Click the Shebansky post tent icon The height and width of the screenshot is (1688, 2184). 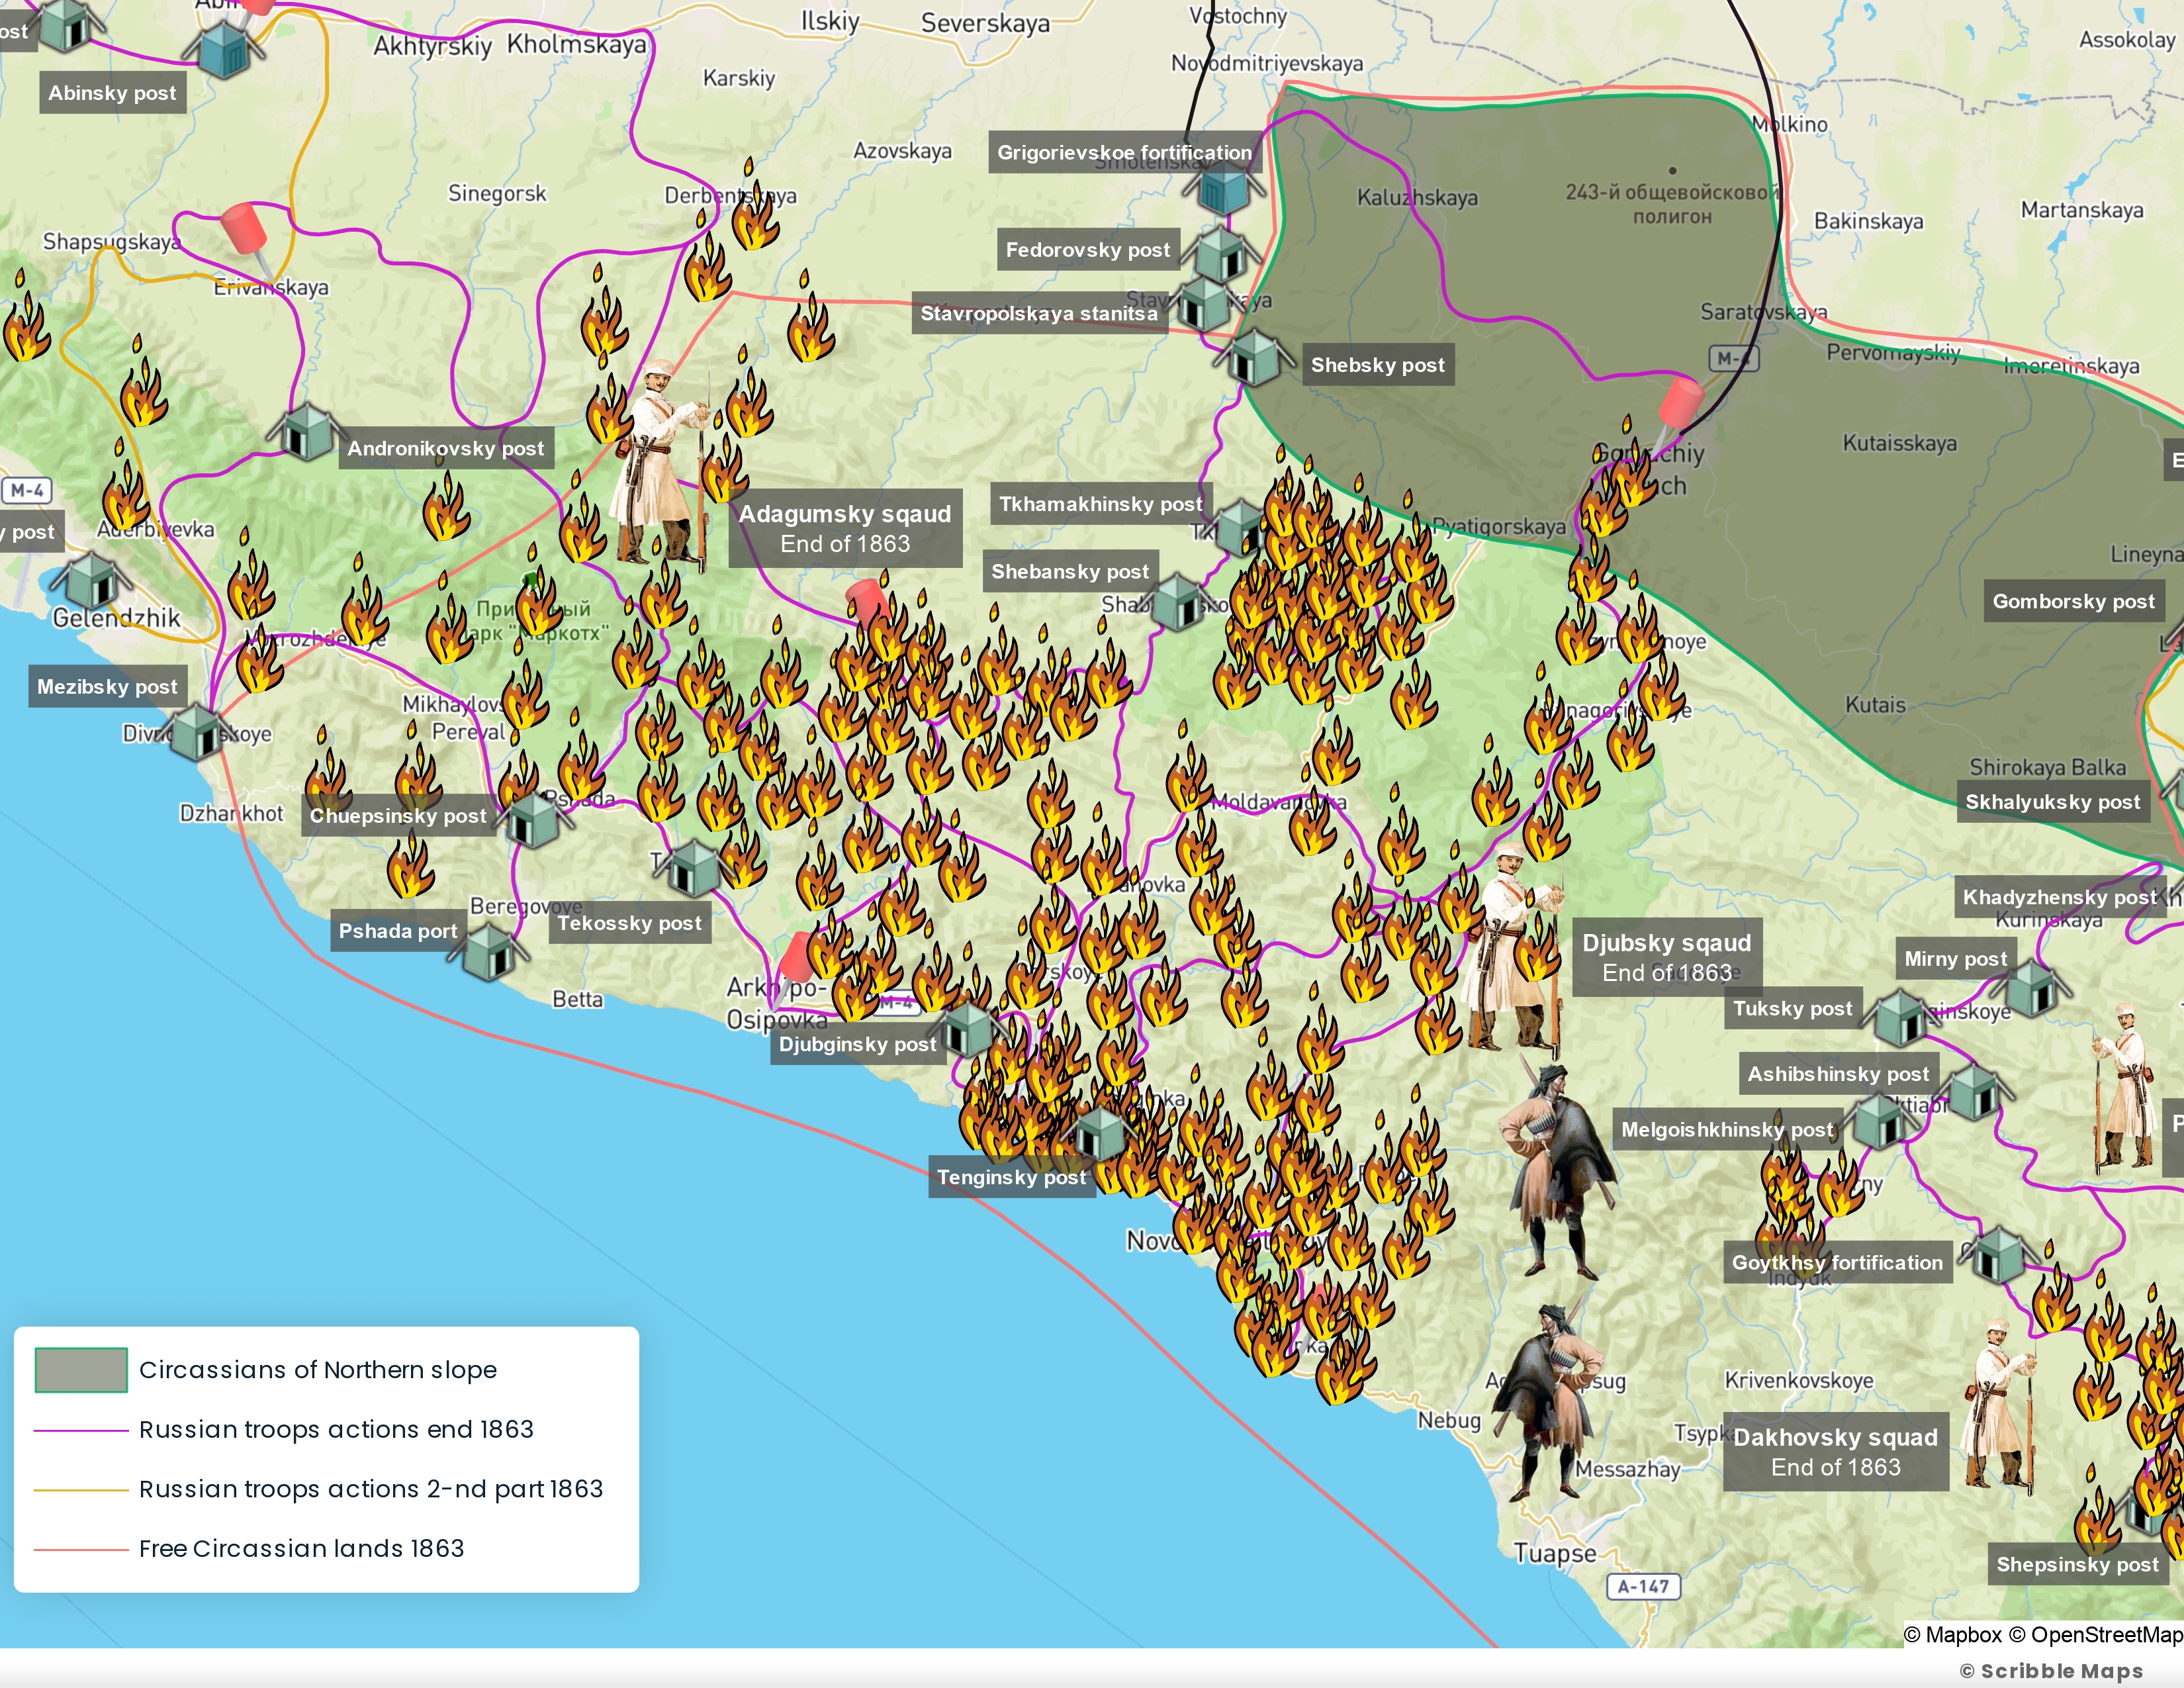point(1178,601)
